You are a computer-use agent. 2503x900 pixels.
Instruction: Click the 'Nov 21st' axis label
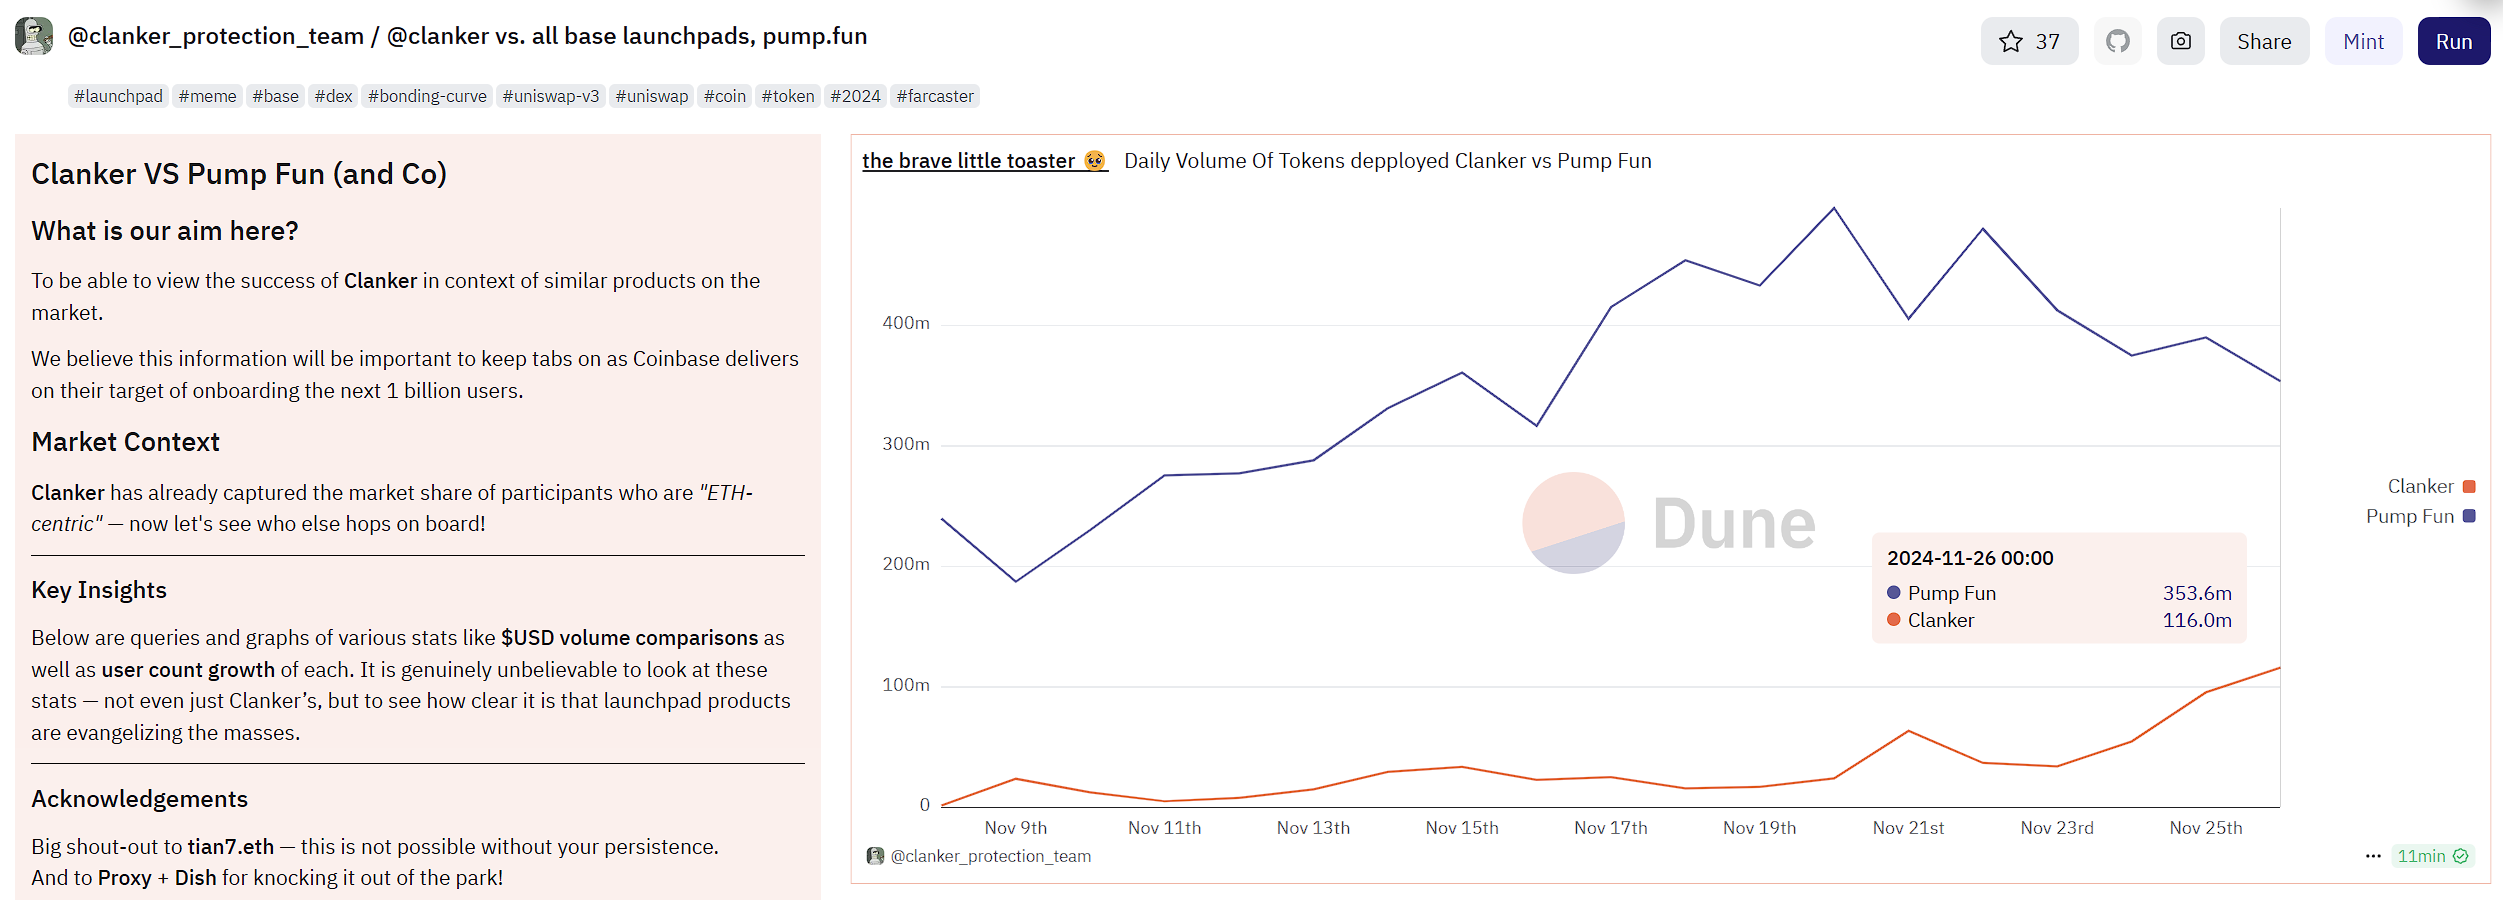click(x=1908, y=828)
